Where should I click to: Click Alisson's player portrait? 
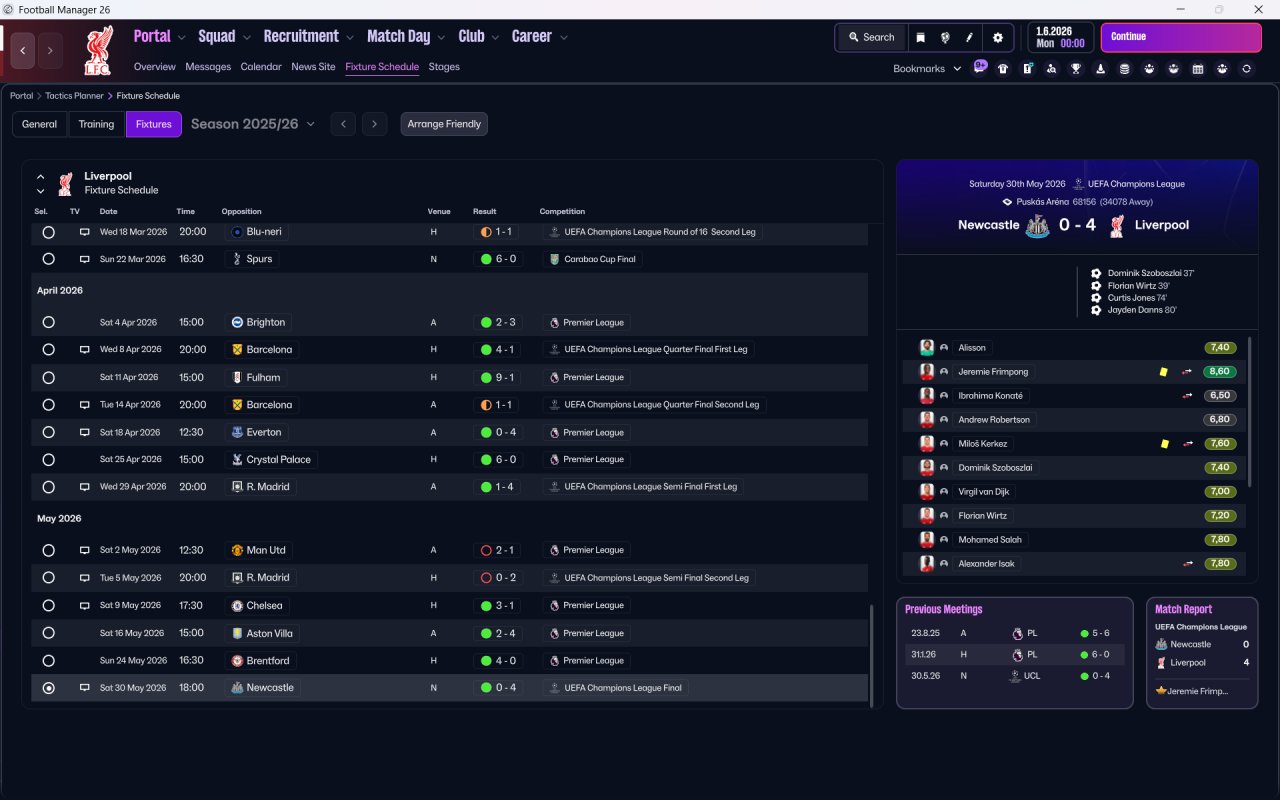coord(927,348)
